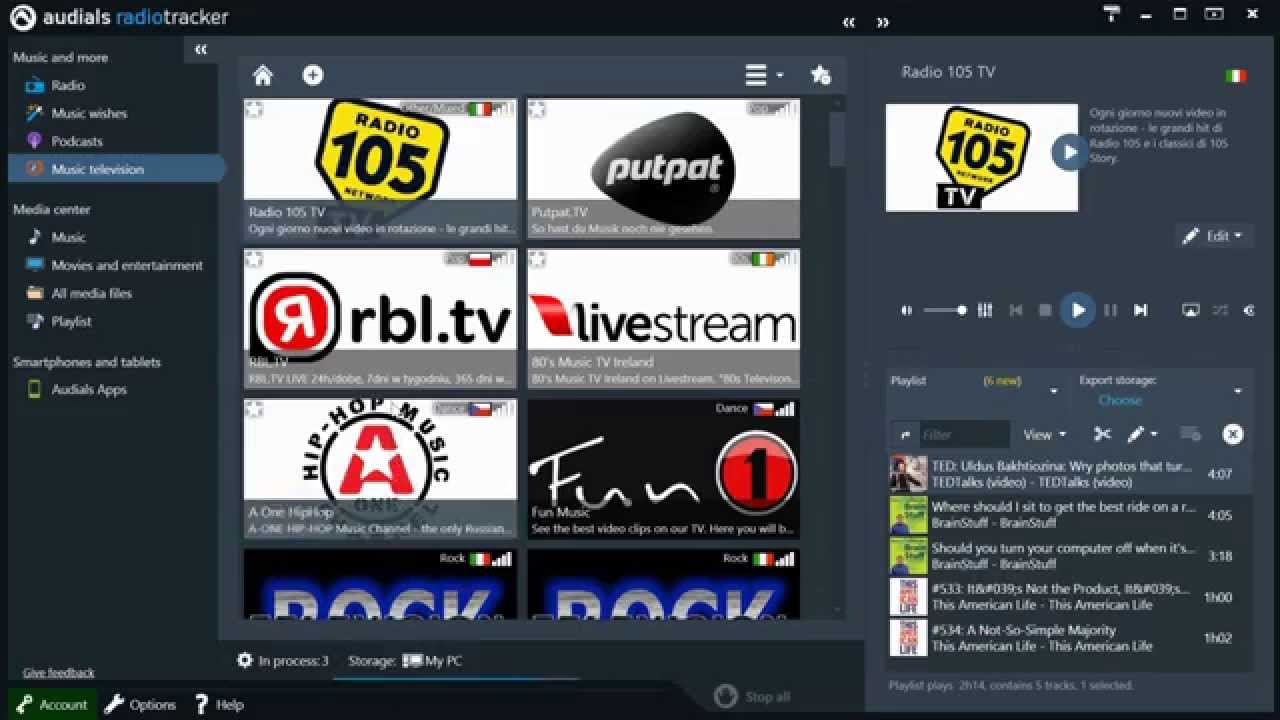The image size is (1280, 720).
Task: Open Audials Apps section
Action: (89, 389)
